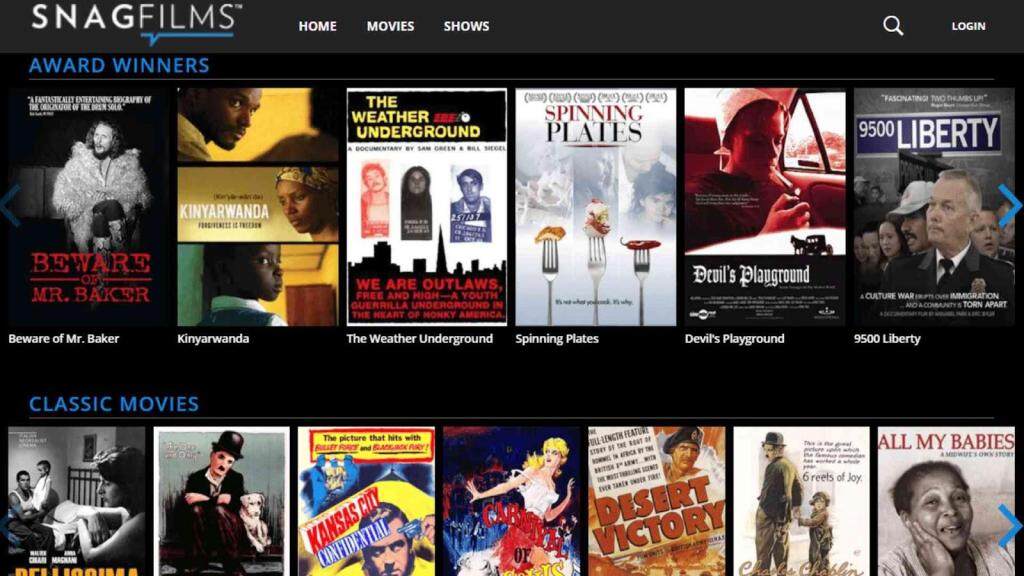The height and width of the screenshot is (576, 1024).
Task: Click the LOGIN link
Action: pos(968,26)
